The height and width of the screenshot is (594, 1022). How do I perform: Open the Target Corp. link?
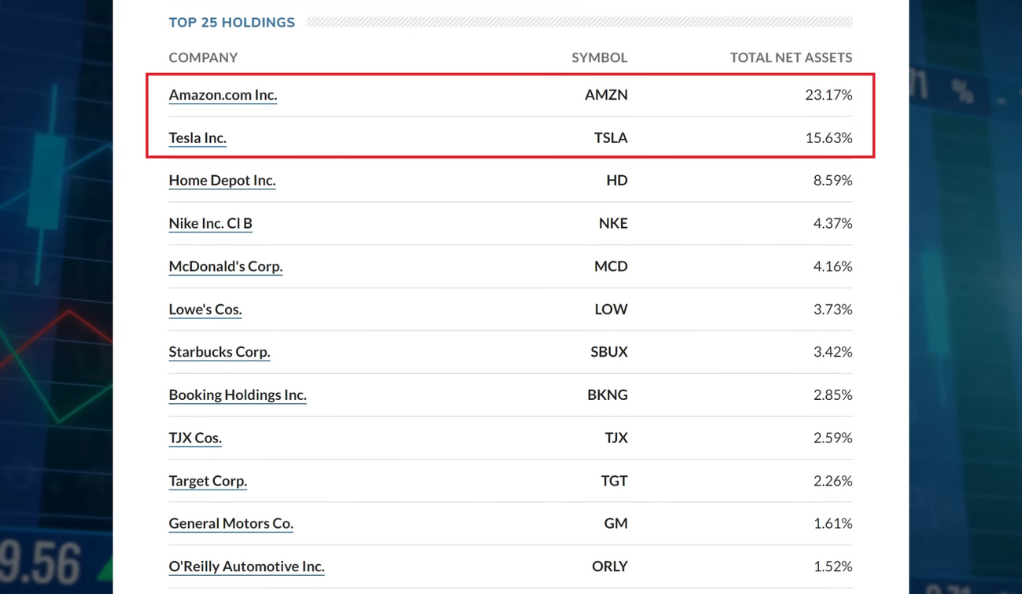click(208, 481)
